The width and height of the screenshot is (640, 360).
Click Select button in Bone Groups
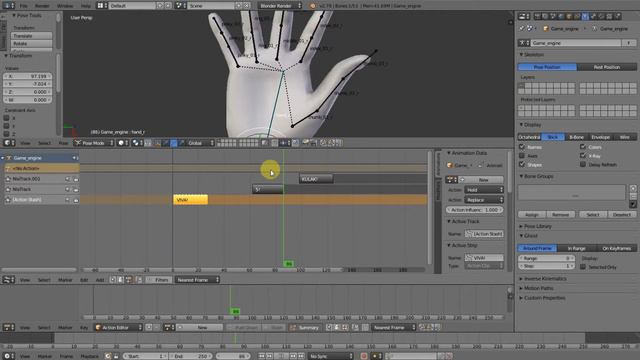pyautogui.click(x=593, y=215)
